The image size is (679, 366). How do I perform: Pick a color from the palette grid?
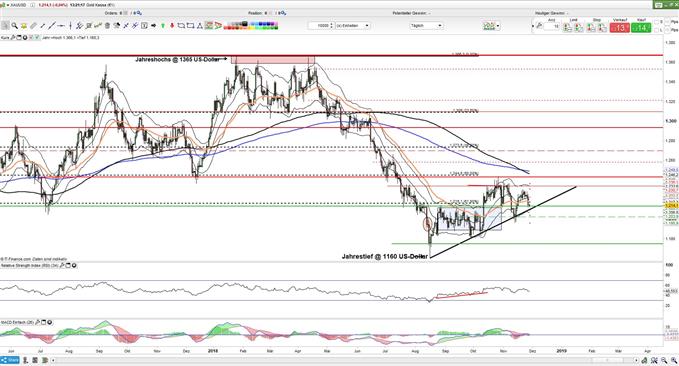coord(252,26)
